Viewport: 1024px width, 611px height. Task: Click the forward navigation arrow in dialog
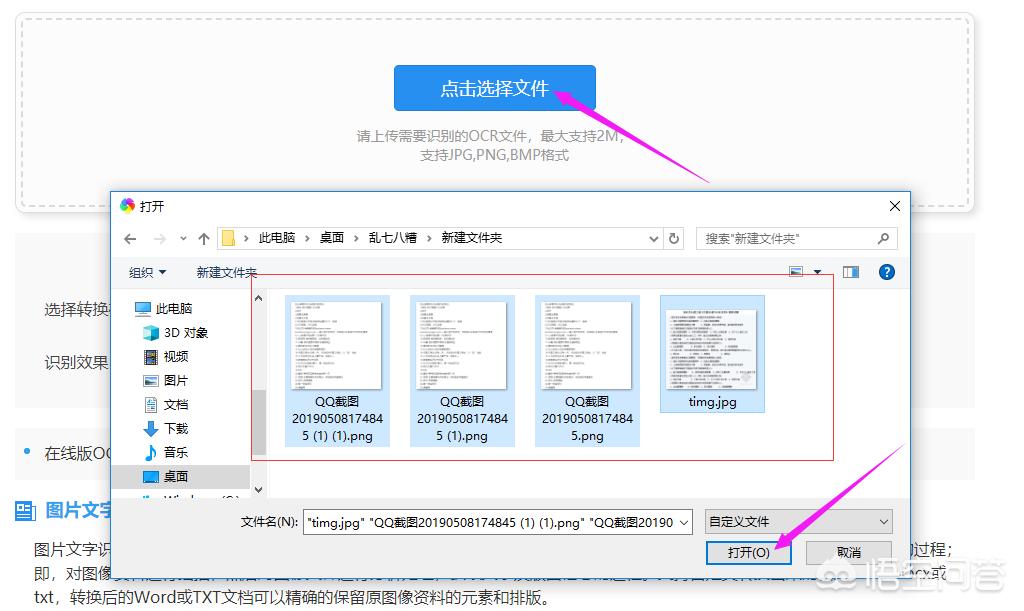coord(159,239)
